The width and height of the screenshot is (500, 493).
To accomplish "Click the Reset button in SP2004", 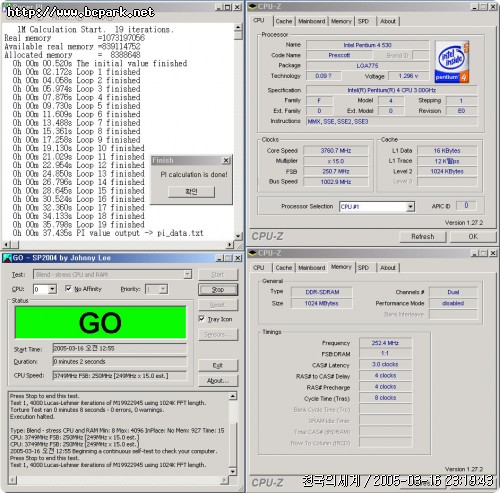I will 218,305.
